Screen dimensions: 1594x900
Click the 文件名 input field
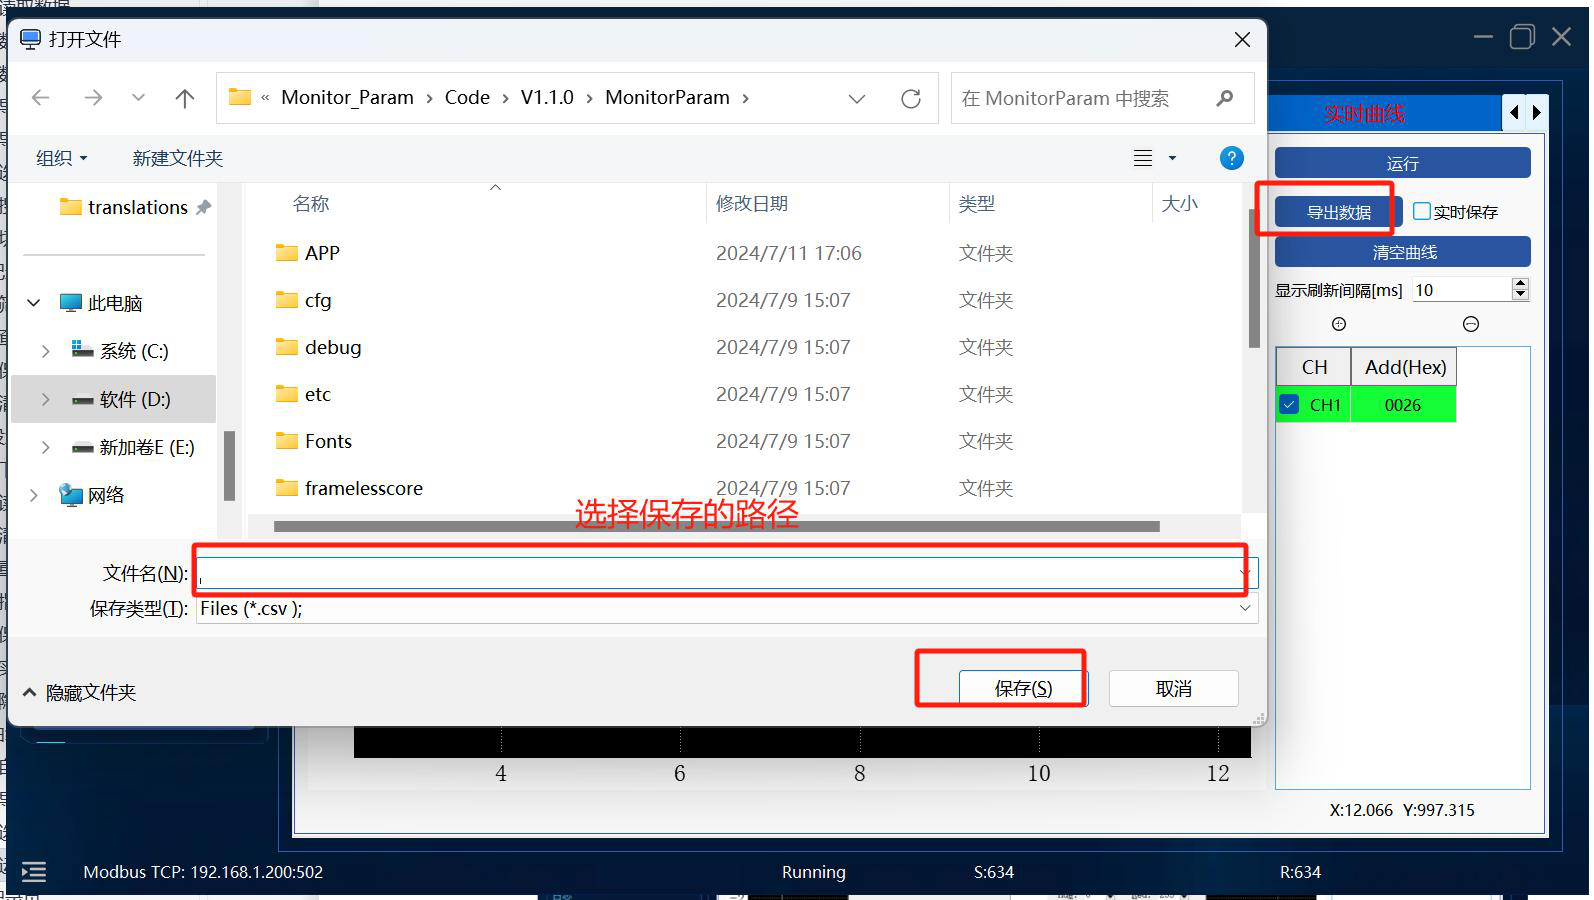click(727, 573)
